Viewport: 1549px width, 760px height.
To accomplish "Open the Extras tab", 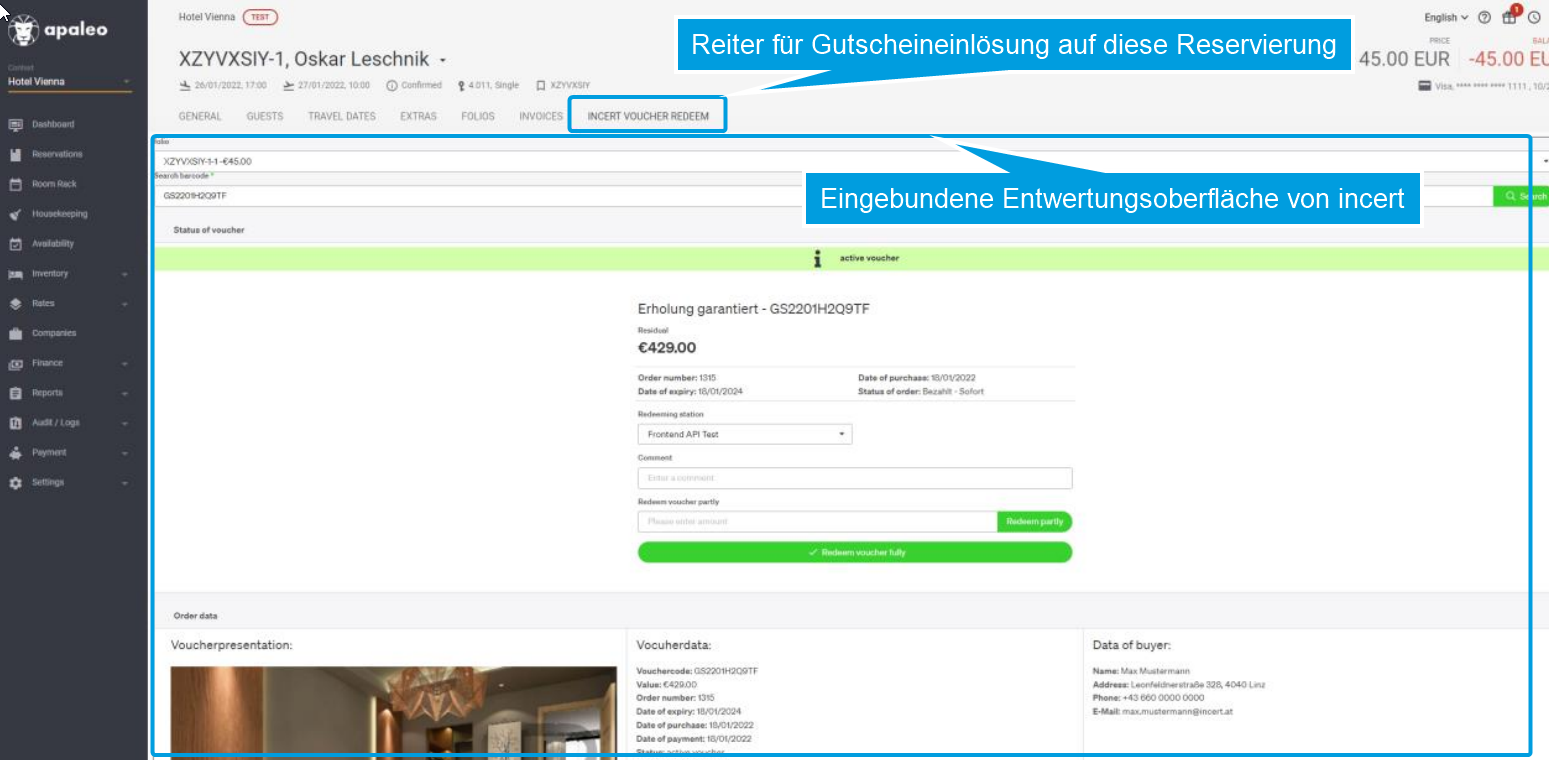I will point(419,117).
